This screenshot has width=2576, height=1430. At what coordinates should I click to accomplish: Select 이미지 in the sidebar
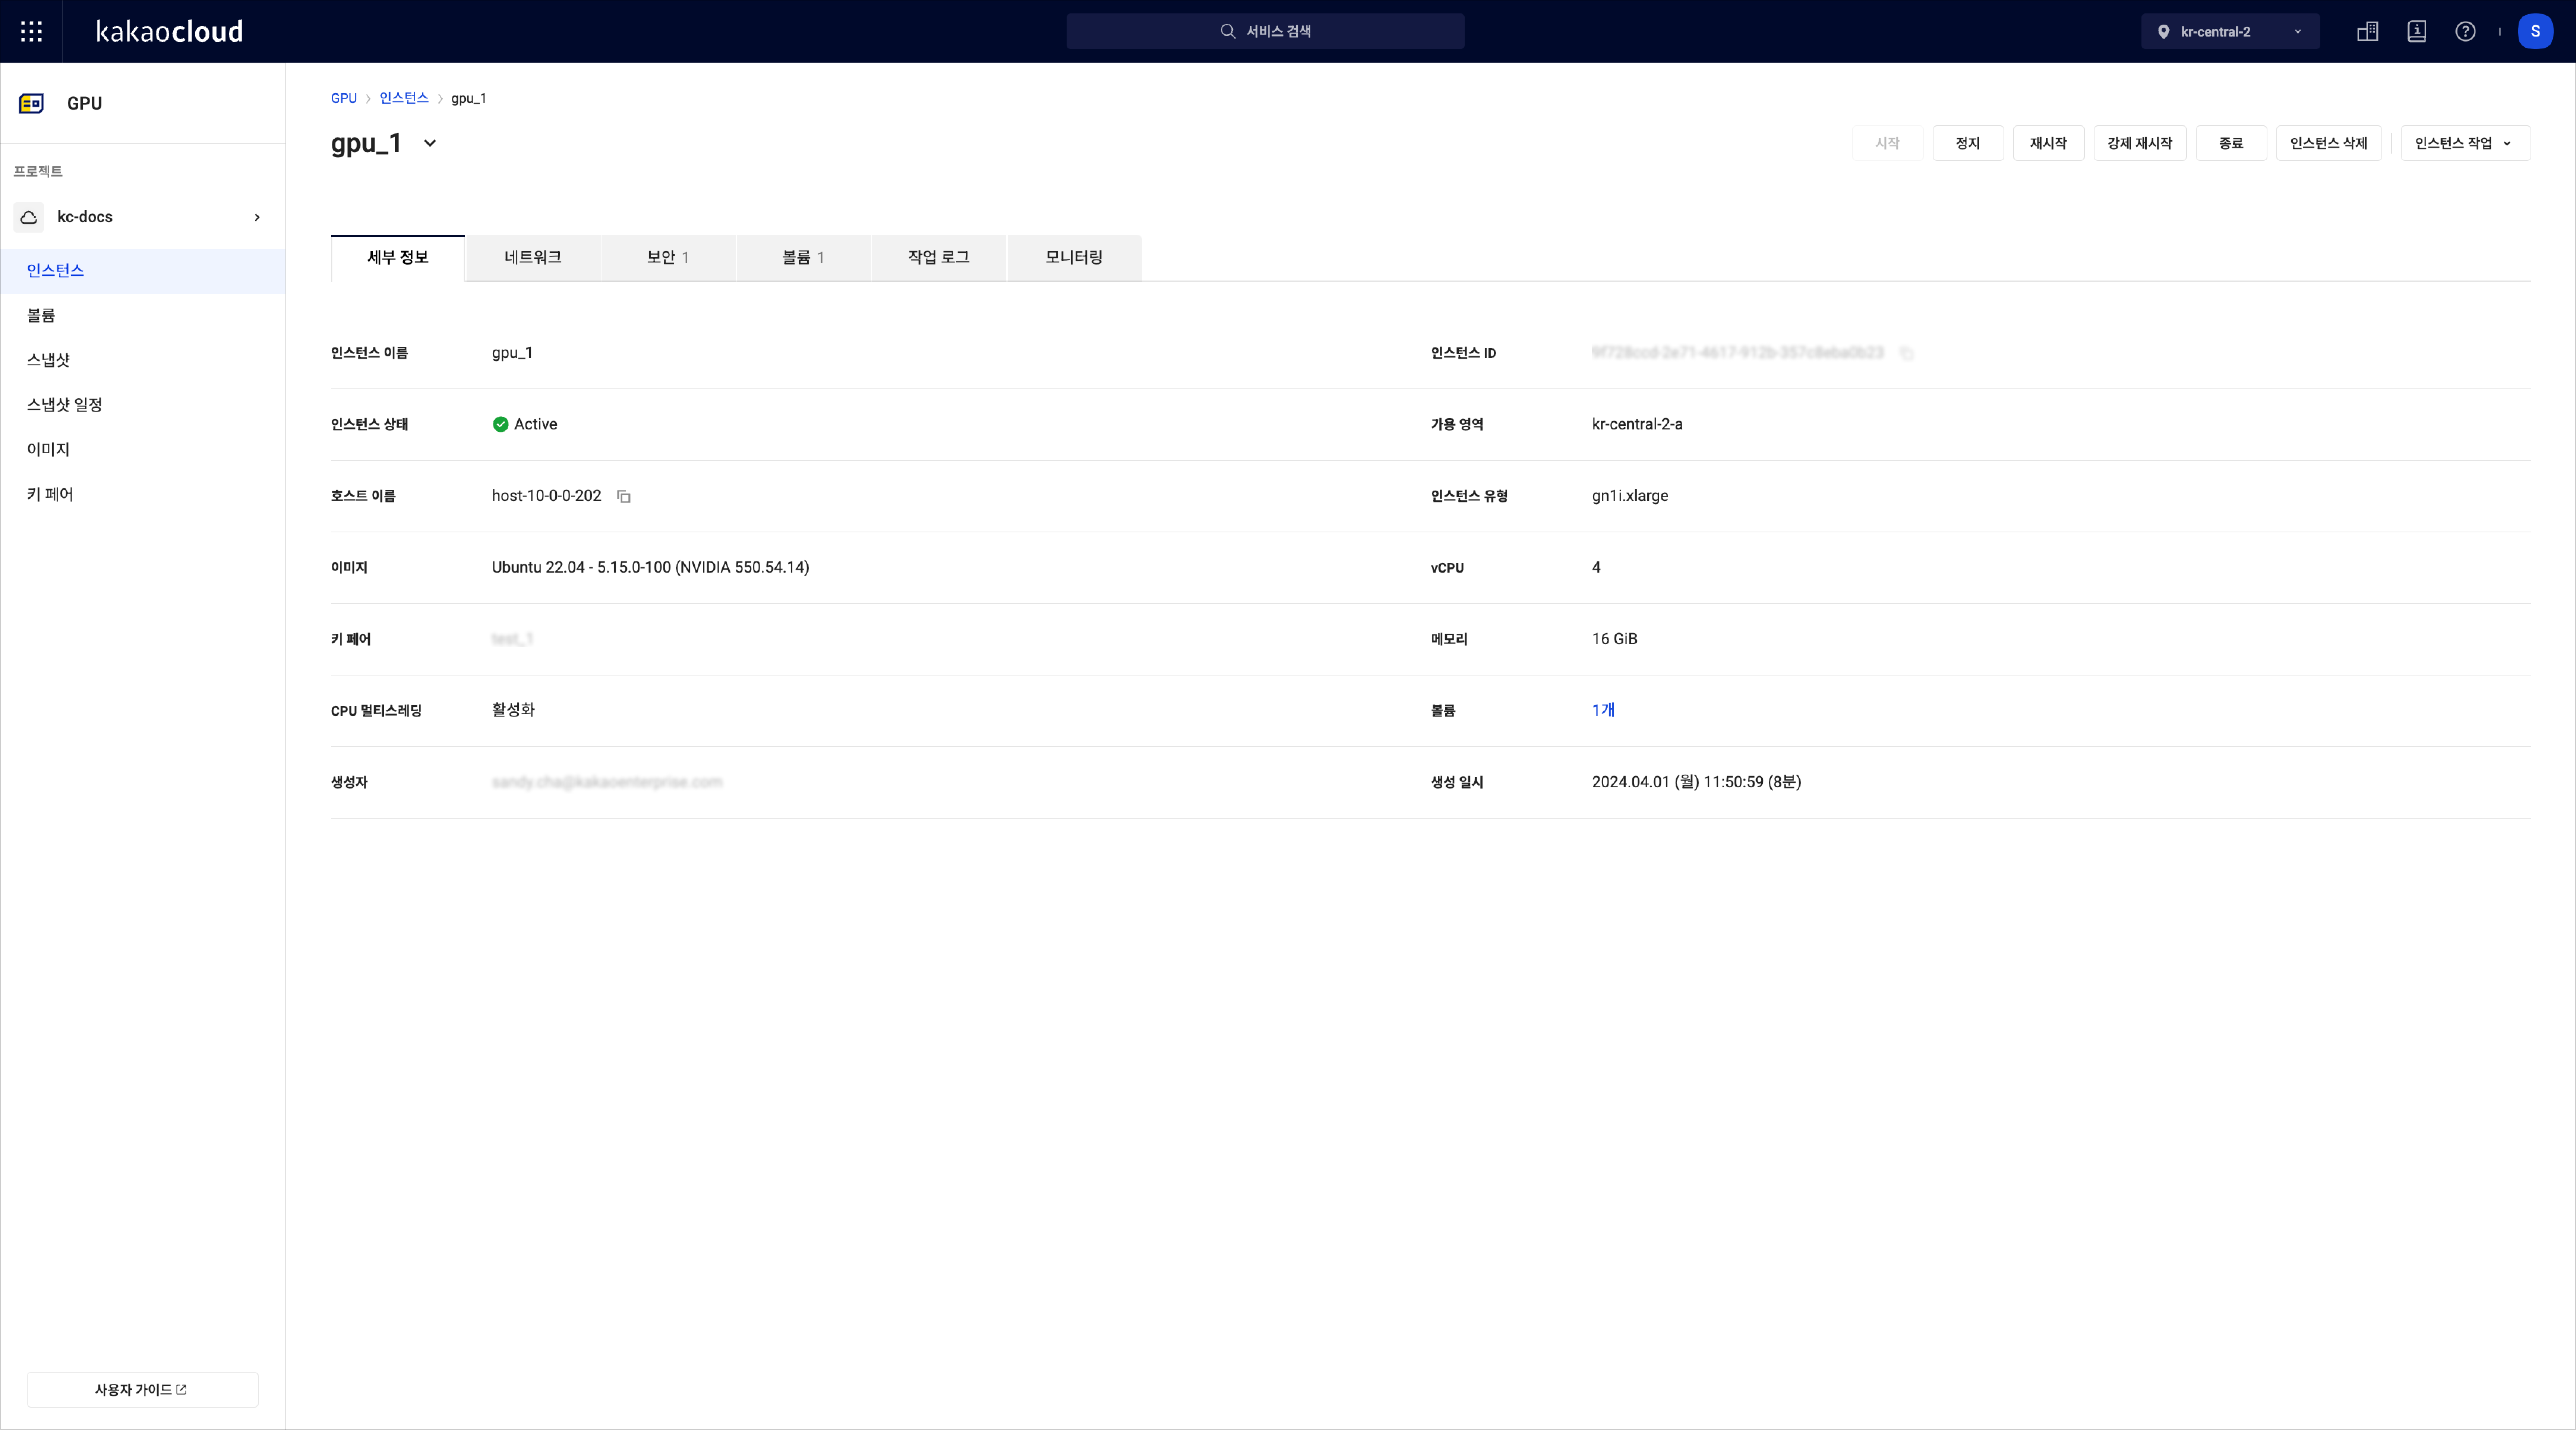click(x=143, y=450)
